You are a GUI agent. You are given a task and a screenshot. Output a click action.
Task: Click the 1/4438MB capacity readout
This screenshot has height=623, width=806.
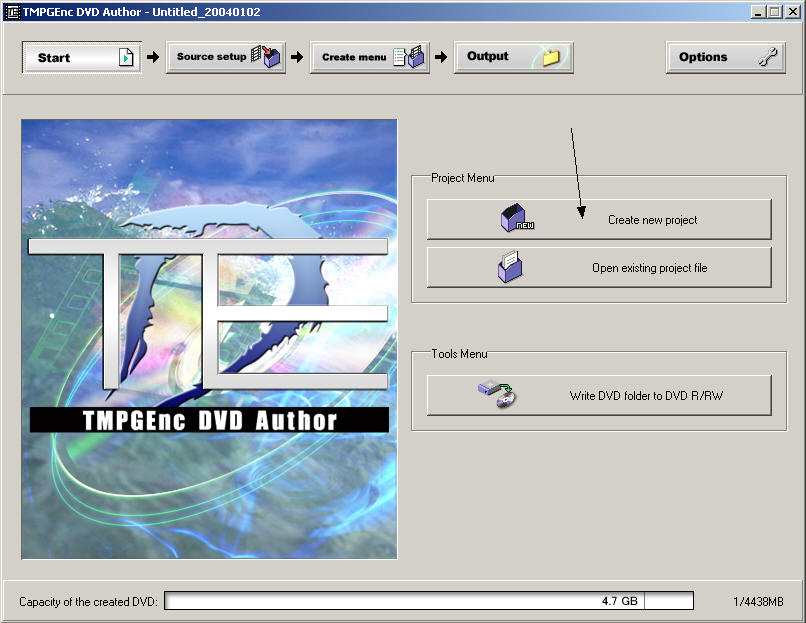pyautogui.click(x=758, y=601)
